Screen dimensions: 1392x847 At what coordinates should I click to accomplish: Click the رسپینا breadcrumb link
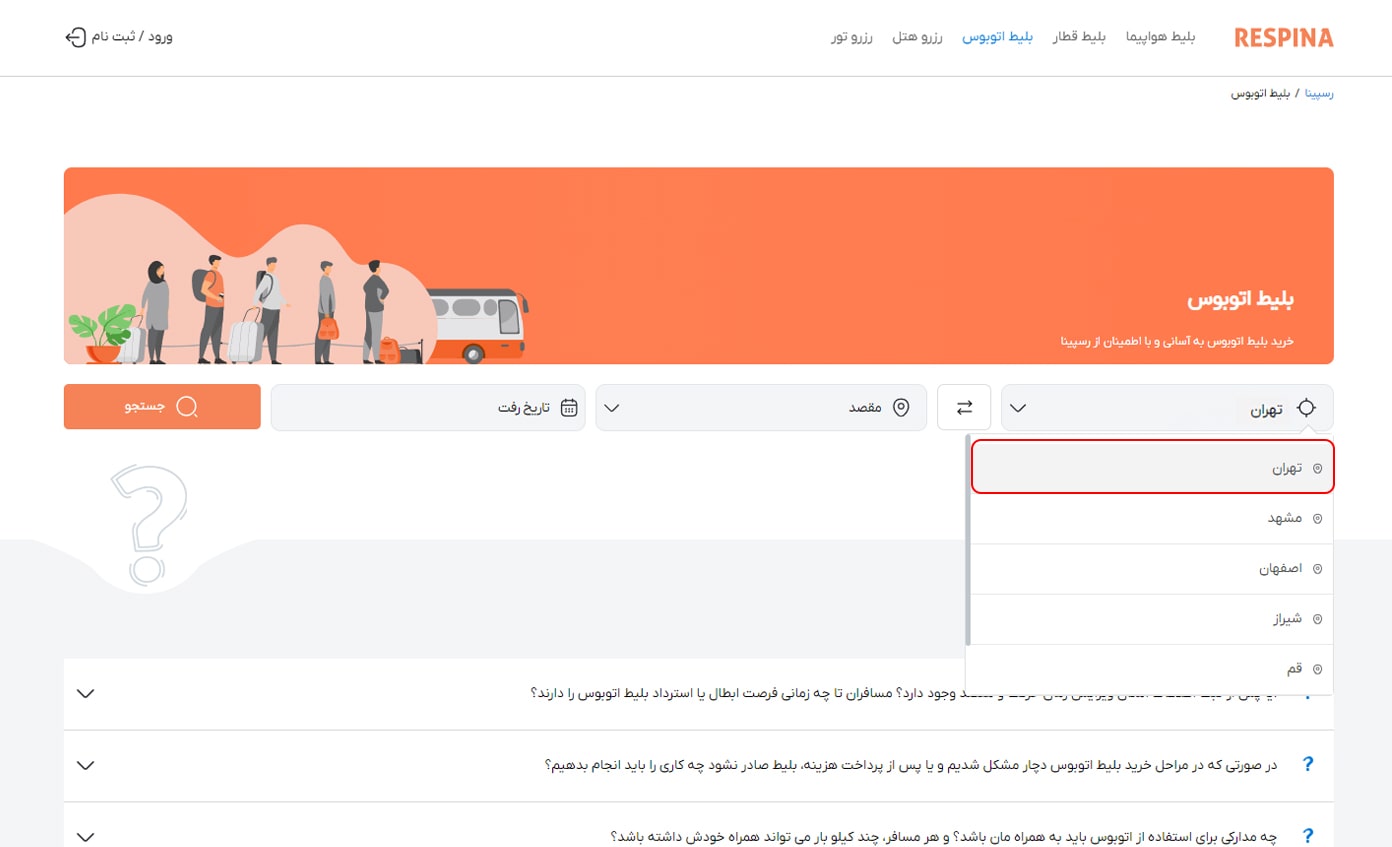coord(1318,93)
